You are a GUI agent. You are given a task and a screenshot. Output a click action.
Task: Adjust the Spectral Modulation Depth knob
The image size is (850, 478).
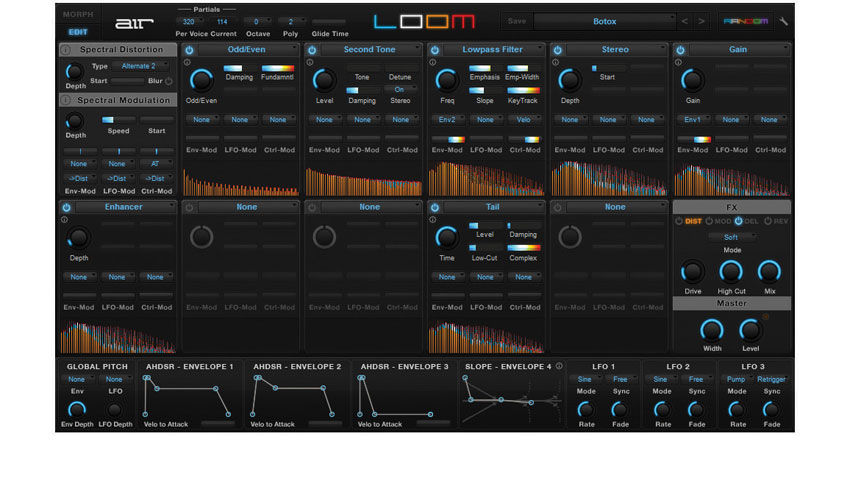74,121
